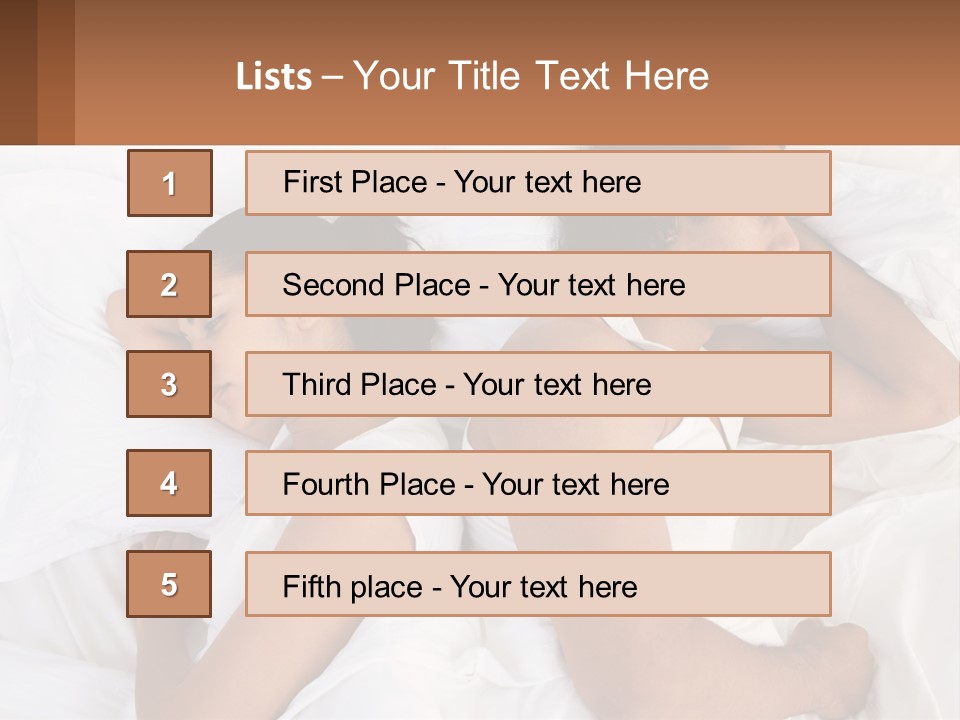Click the bold word Lists in the title
Image resolution: width=960 pixels, height=720 pixels.
click(274, 77)
